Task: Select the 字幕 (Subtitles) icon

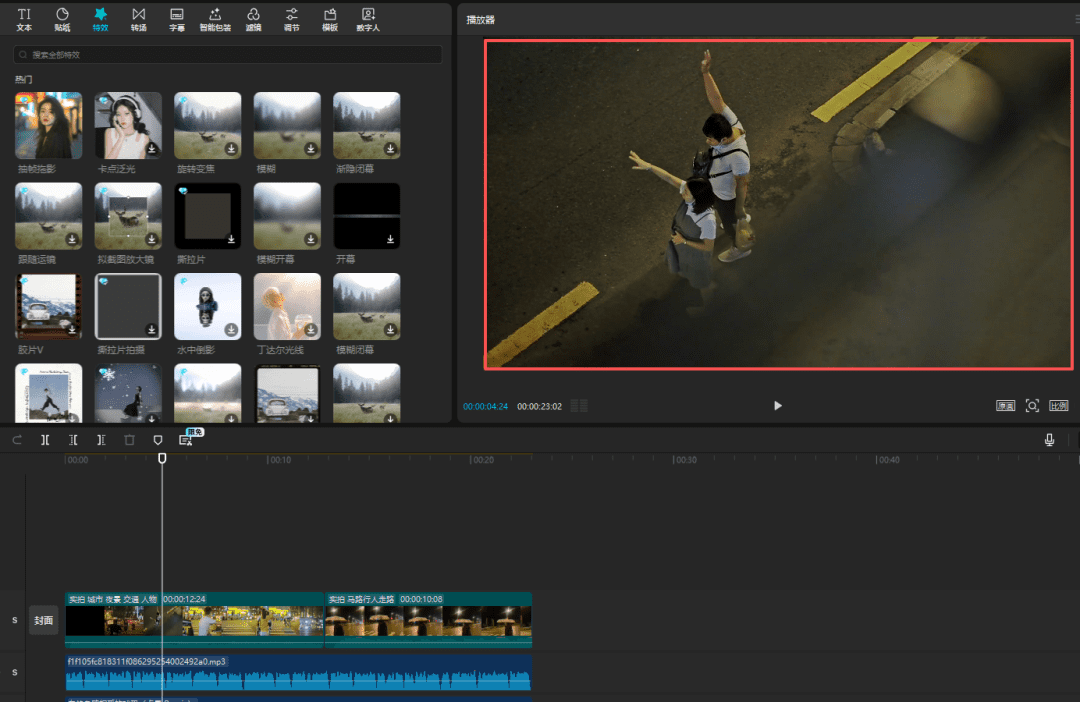Action: [176, 19]
